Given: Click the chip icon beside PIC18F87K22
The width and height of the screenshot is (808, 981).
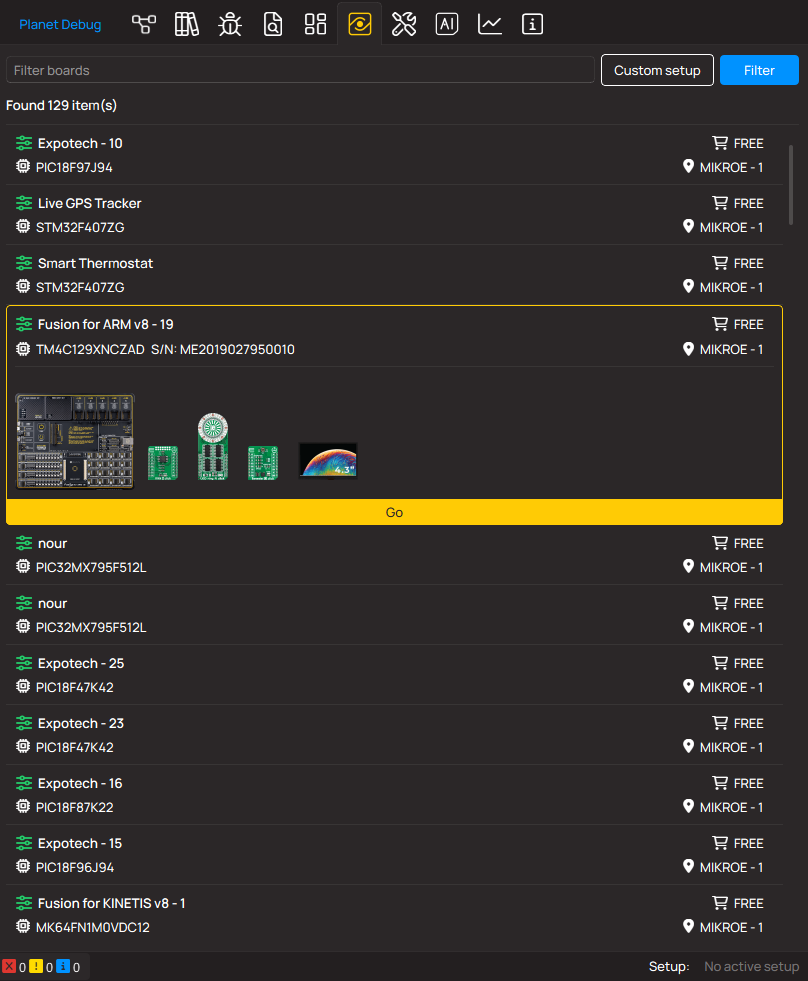Looking at the screenshot, I should click(x=23, y=806).
